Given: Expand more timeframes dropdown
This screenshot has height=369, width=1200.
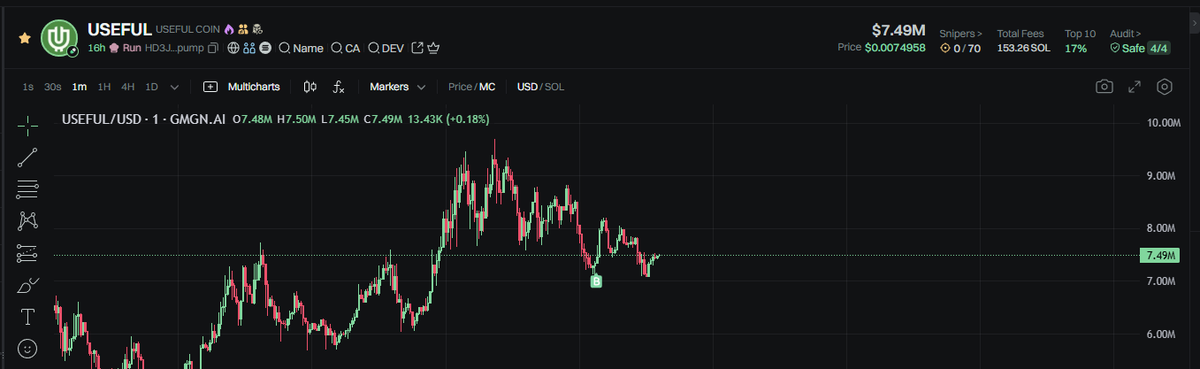Looking at the screenshot, I should (175, 87).
